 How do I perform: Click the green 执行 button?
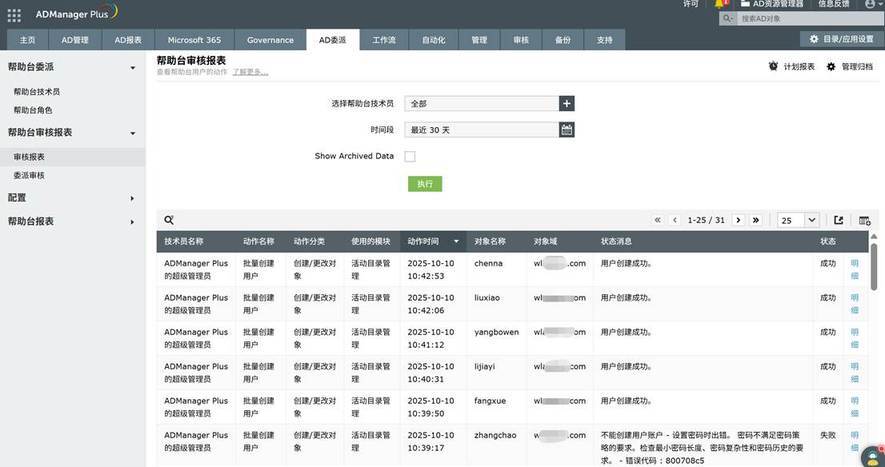[x=424, y=184]
